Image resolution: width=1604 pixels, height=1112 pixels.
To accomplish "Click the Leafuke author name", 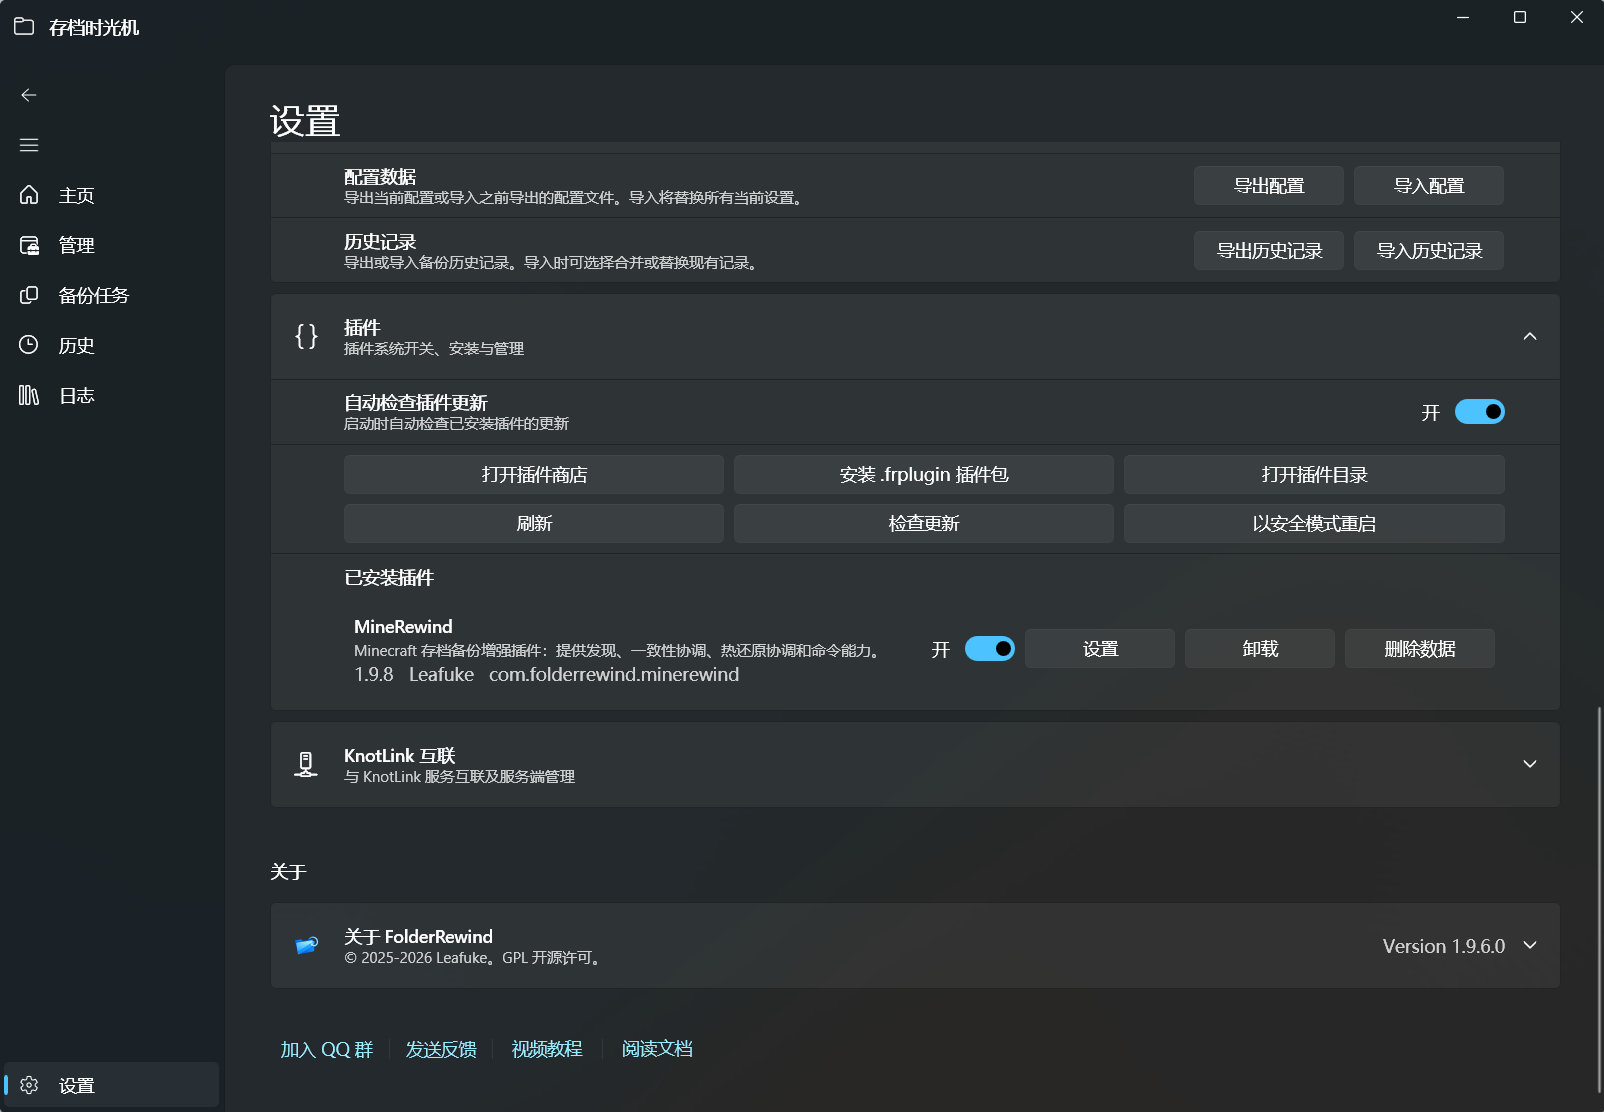I will [x=441, y=674].
